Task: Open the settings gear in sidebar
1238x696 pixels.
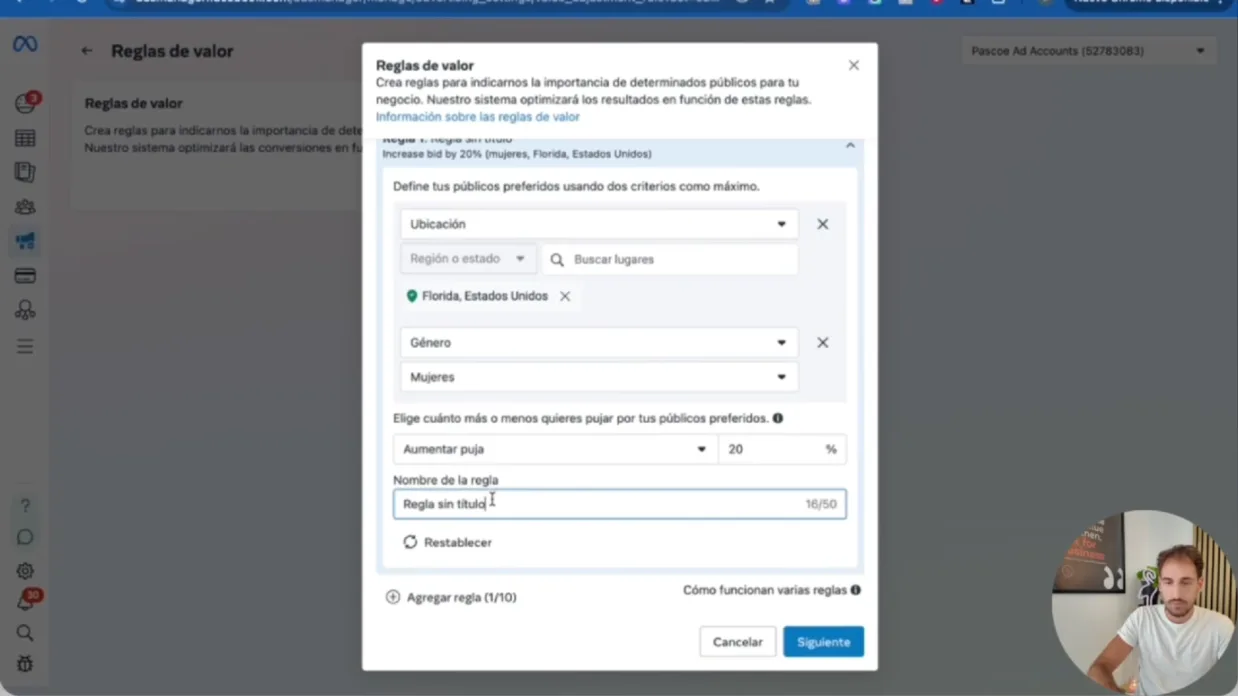Action: pos(25,571)
